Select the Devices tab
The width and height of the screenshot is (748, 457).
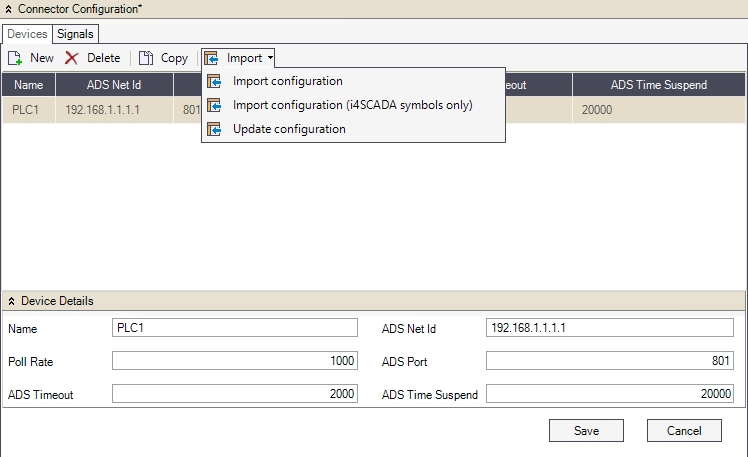click(x=27, y=34)
